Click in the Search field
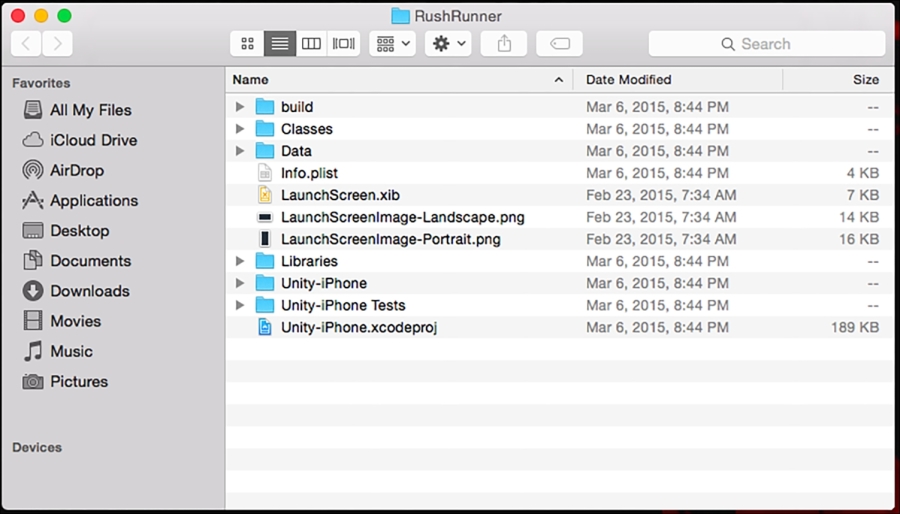The height and width of the screenshot is (514, 900). click(767, 44)
